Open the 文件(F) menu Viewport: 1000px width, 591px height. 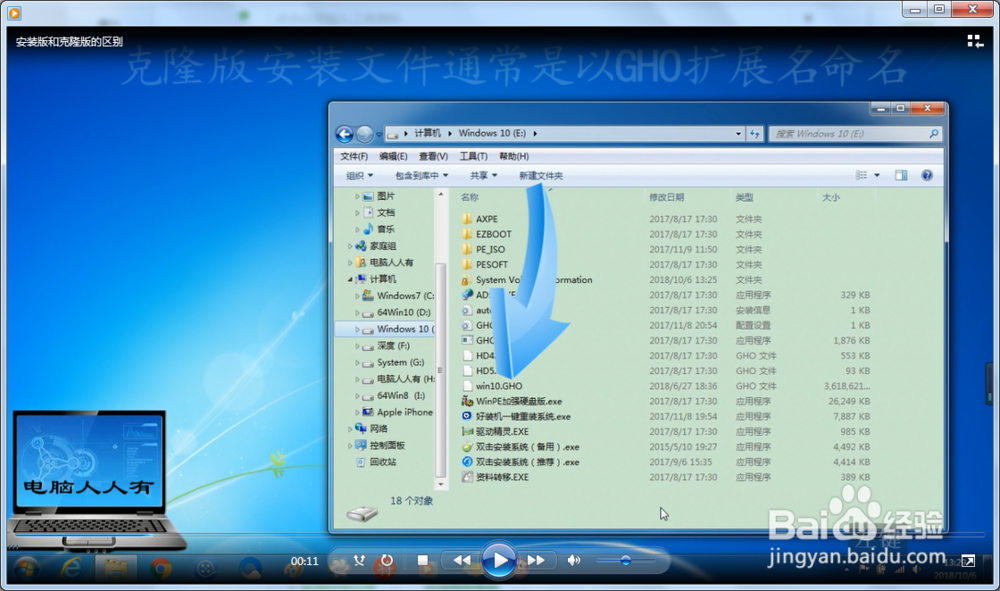click(354, 156)
